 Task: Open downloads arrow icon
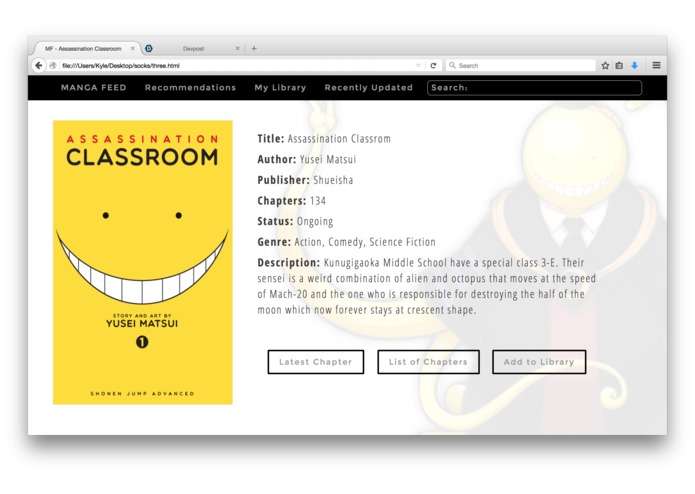pyautogui.click(x=634, y=66)
